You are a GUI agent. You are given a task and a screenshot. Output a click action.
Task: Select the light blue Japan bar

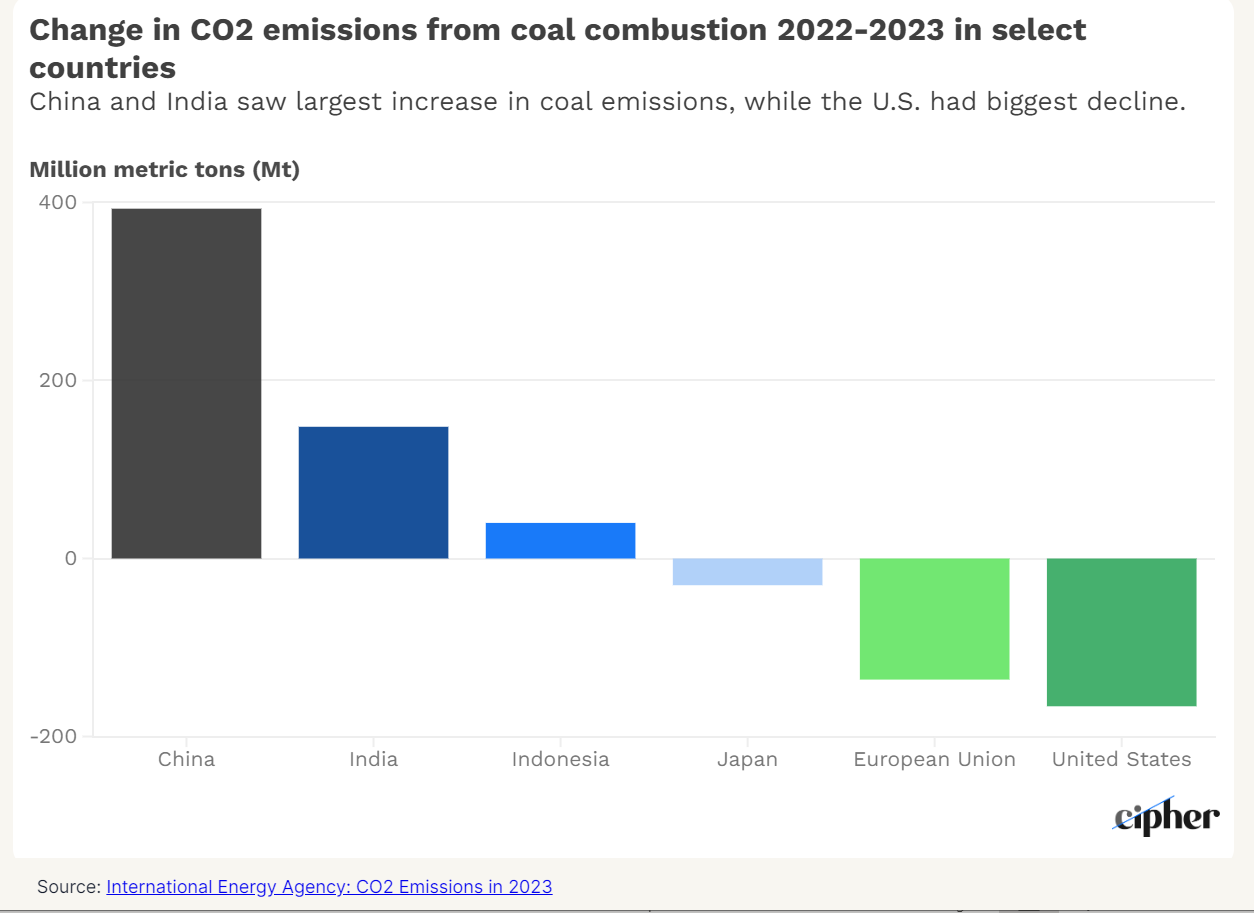point(747,571)
